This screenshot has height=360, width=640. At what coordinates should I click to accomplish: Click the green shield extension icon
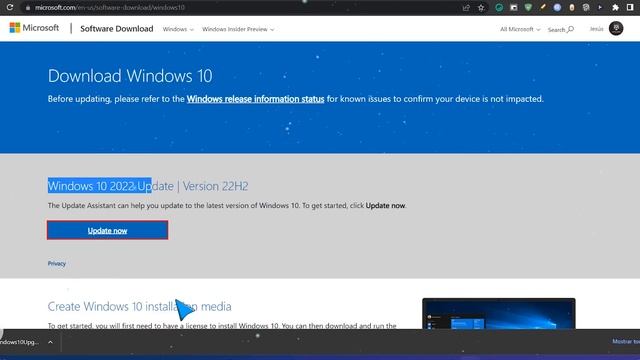point(528,7)
